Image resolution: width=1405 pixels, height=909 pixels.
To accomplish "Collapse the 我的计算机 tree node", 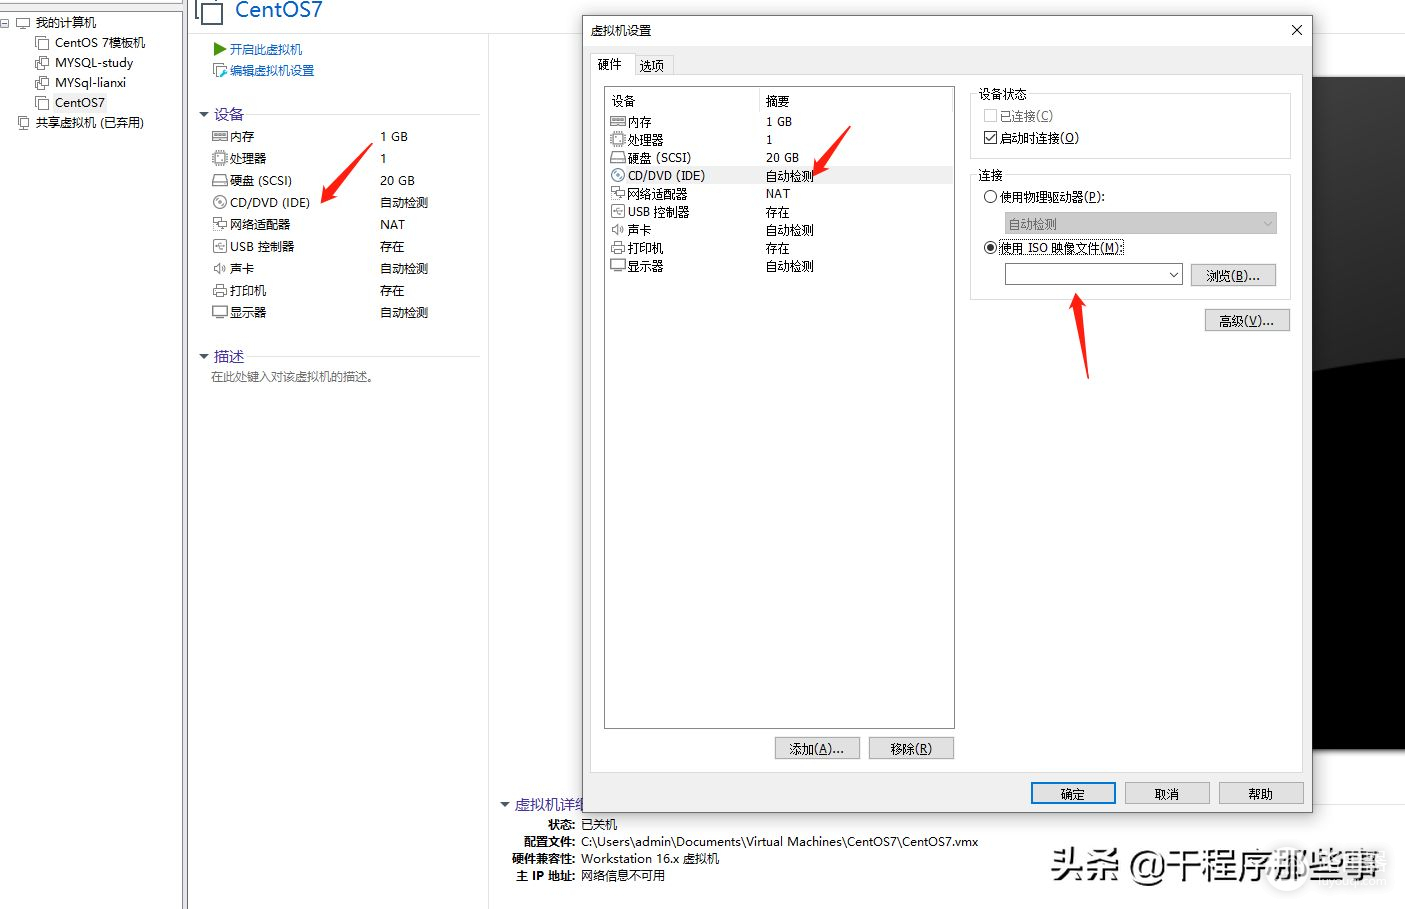I will tap(5, 22).
